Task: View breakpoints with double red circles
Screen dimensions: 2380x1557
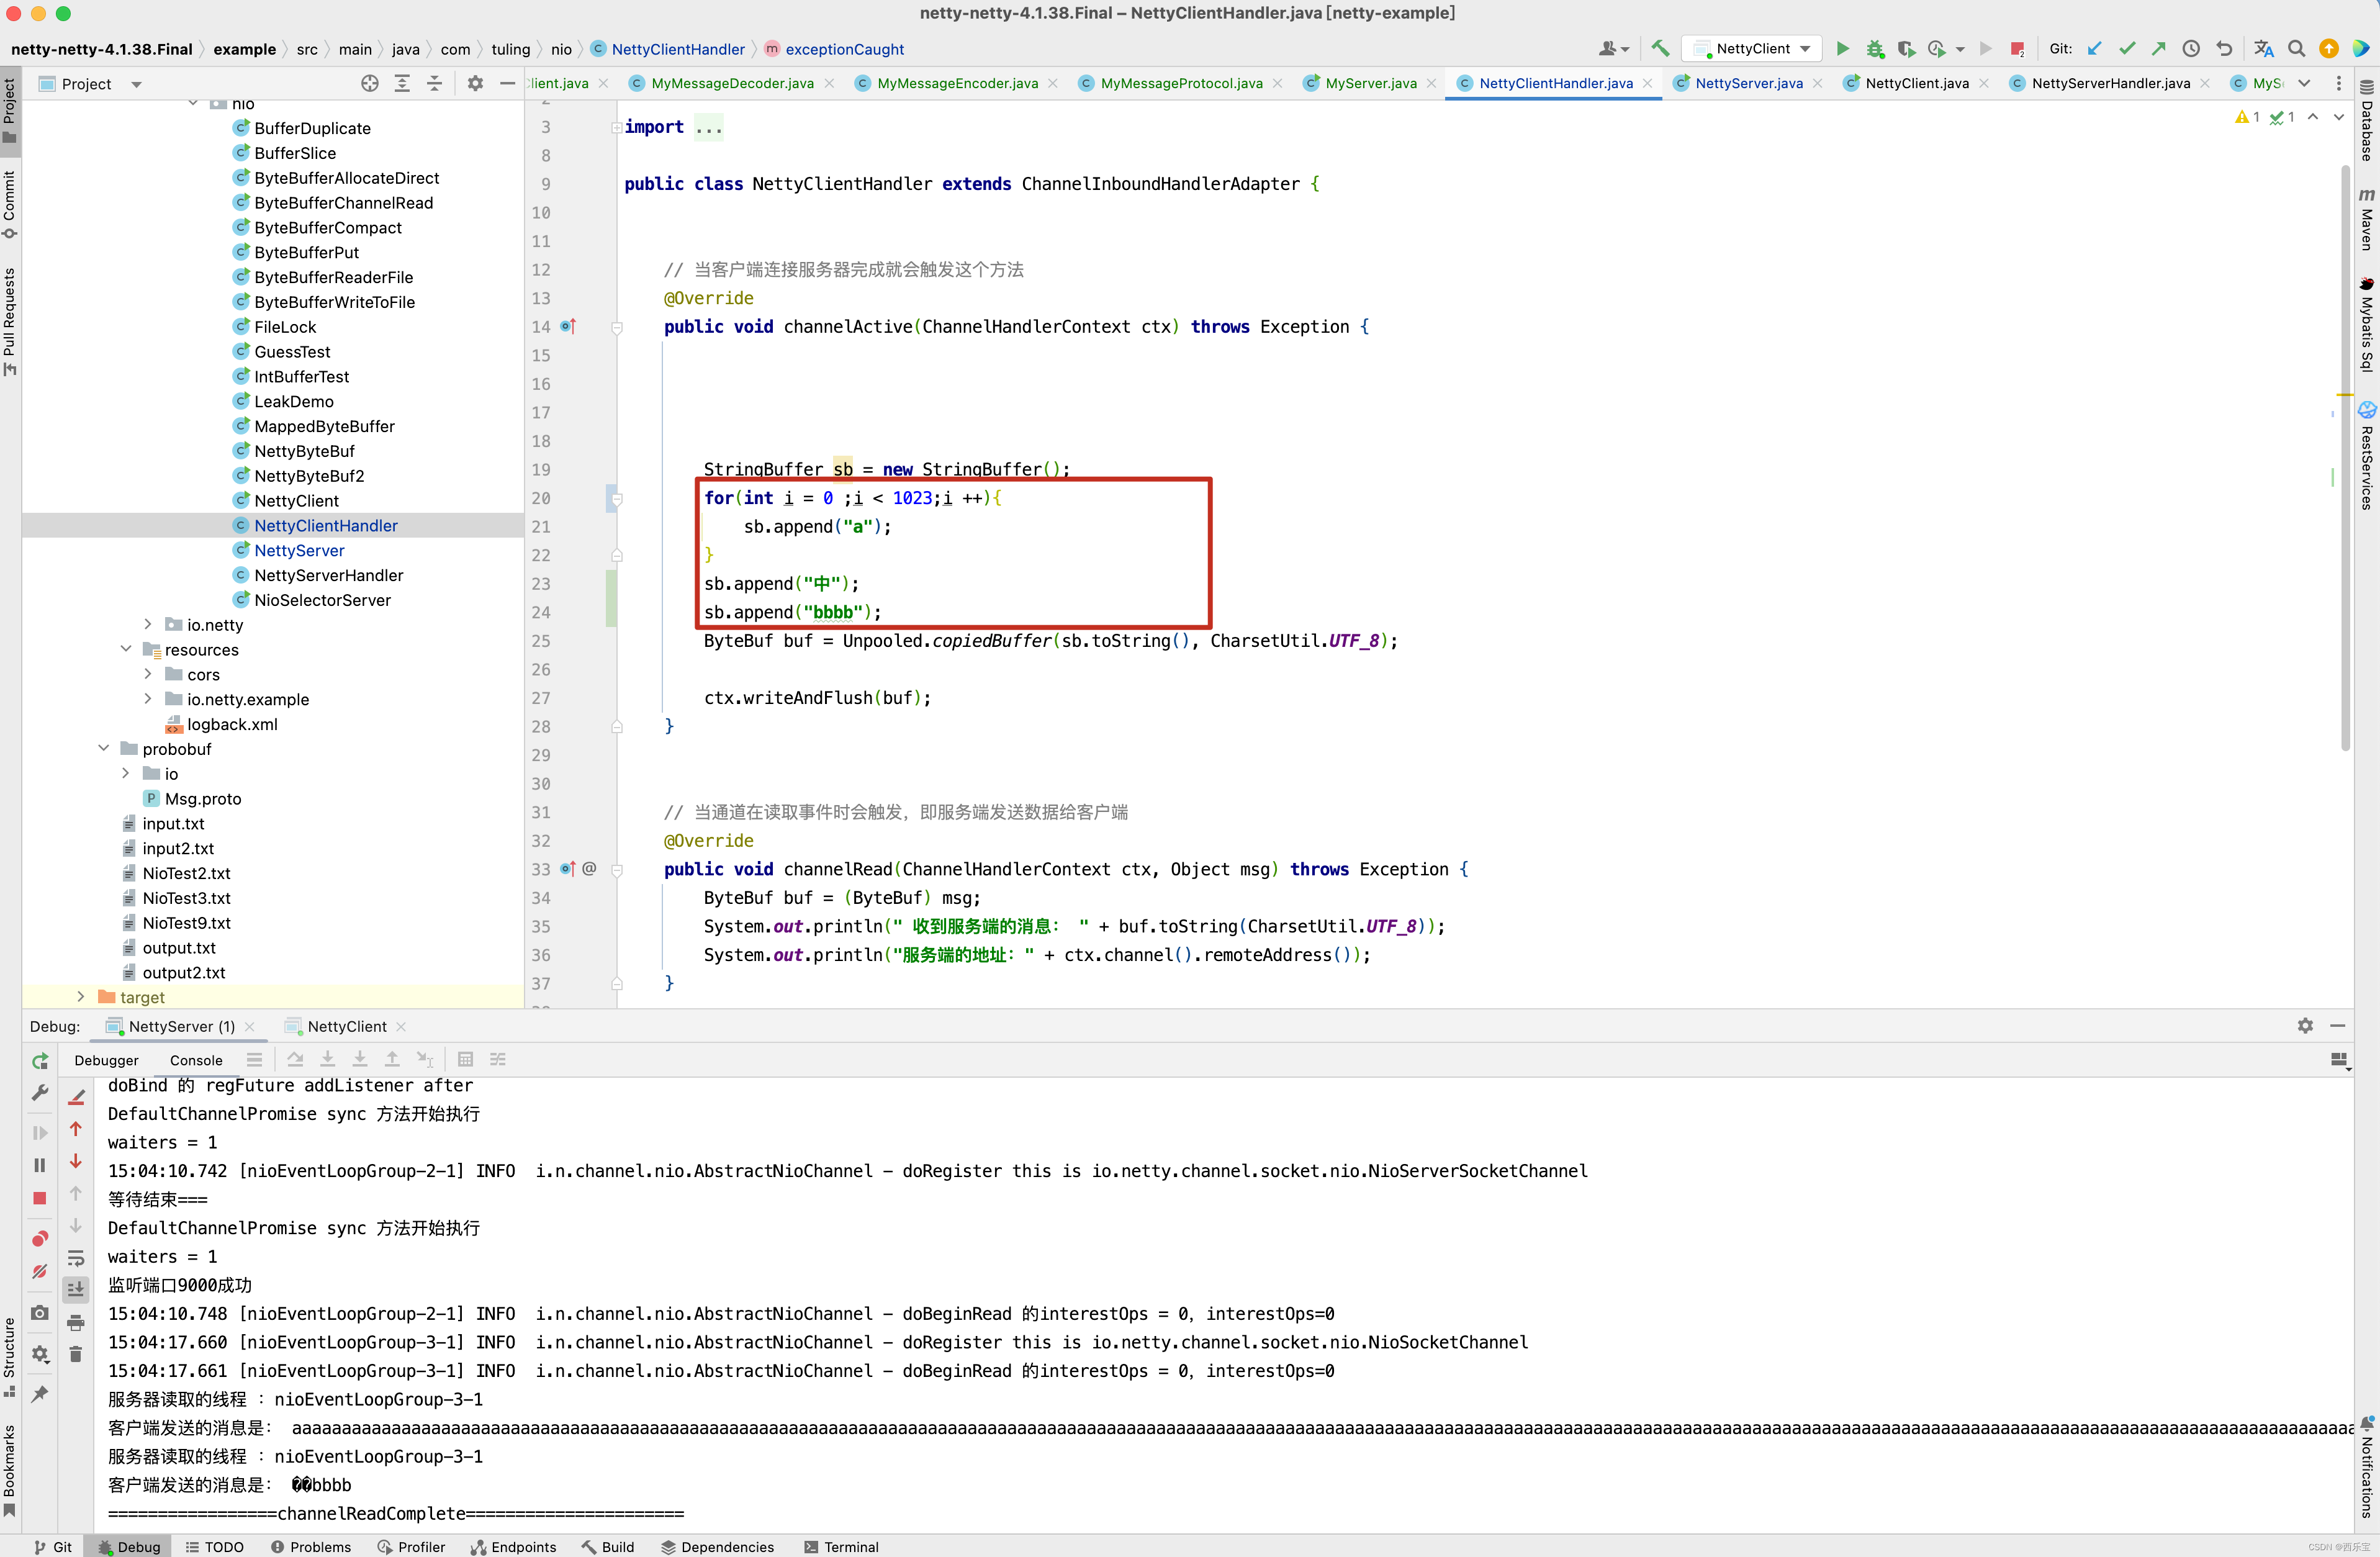Action: [40, 1239]
